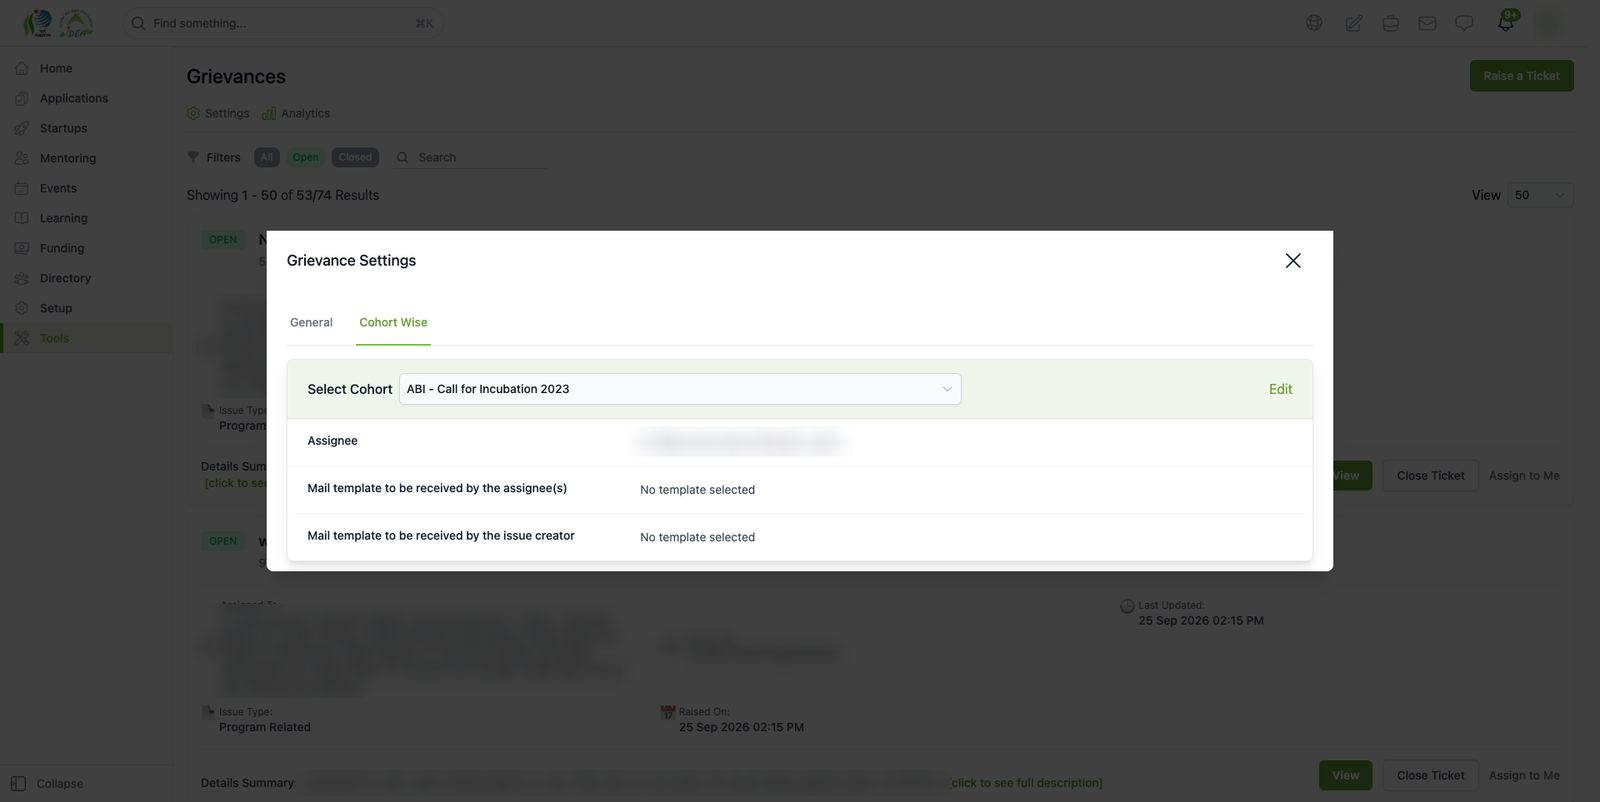Toggle the Closed filter chip
Screen dimensions: 1600x802
click(x=355, y=157)
